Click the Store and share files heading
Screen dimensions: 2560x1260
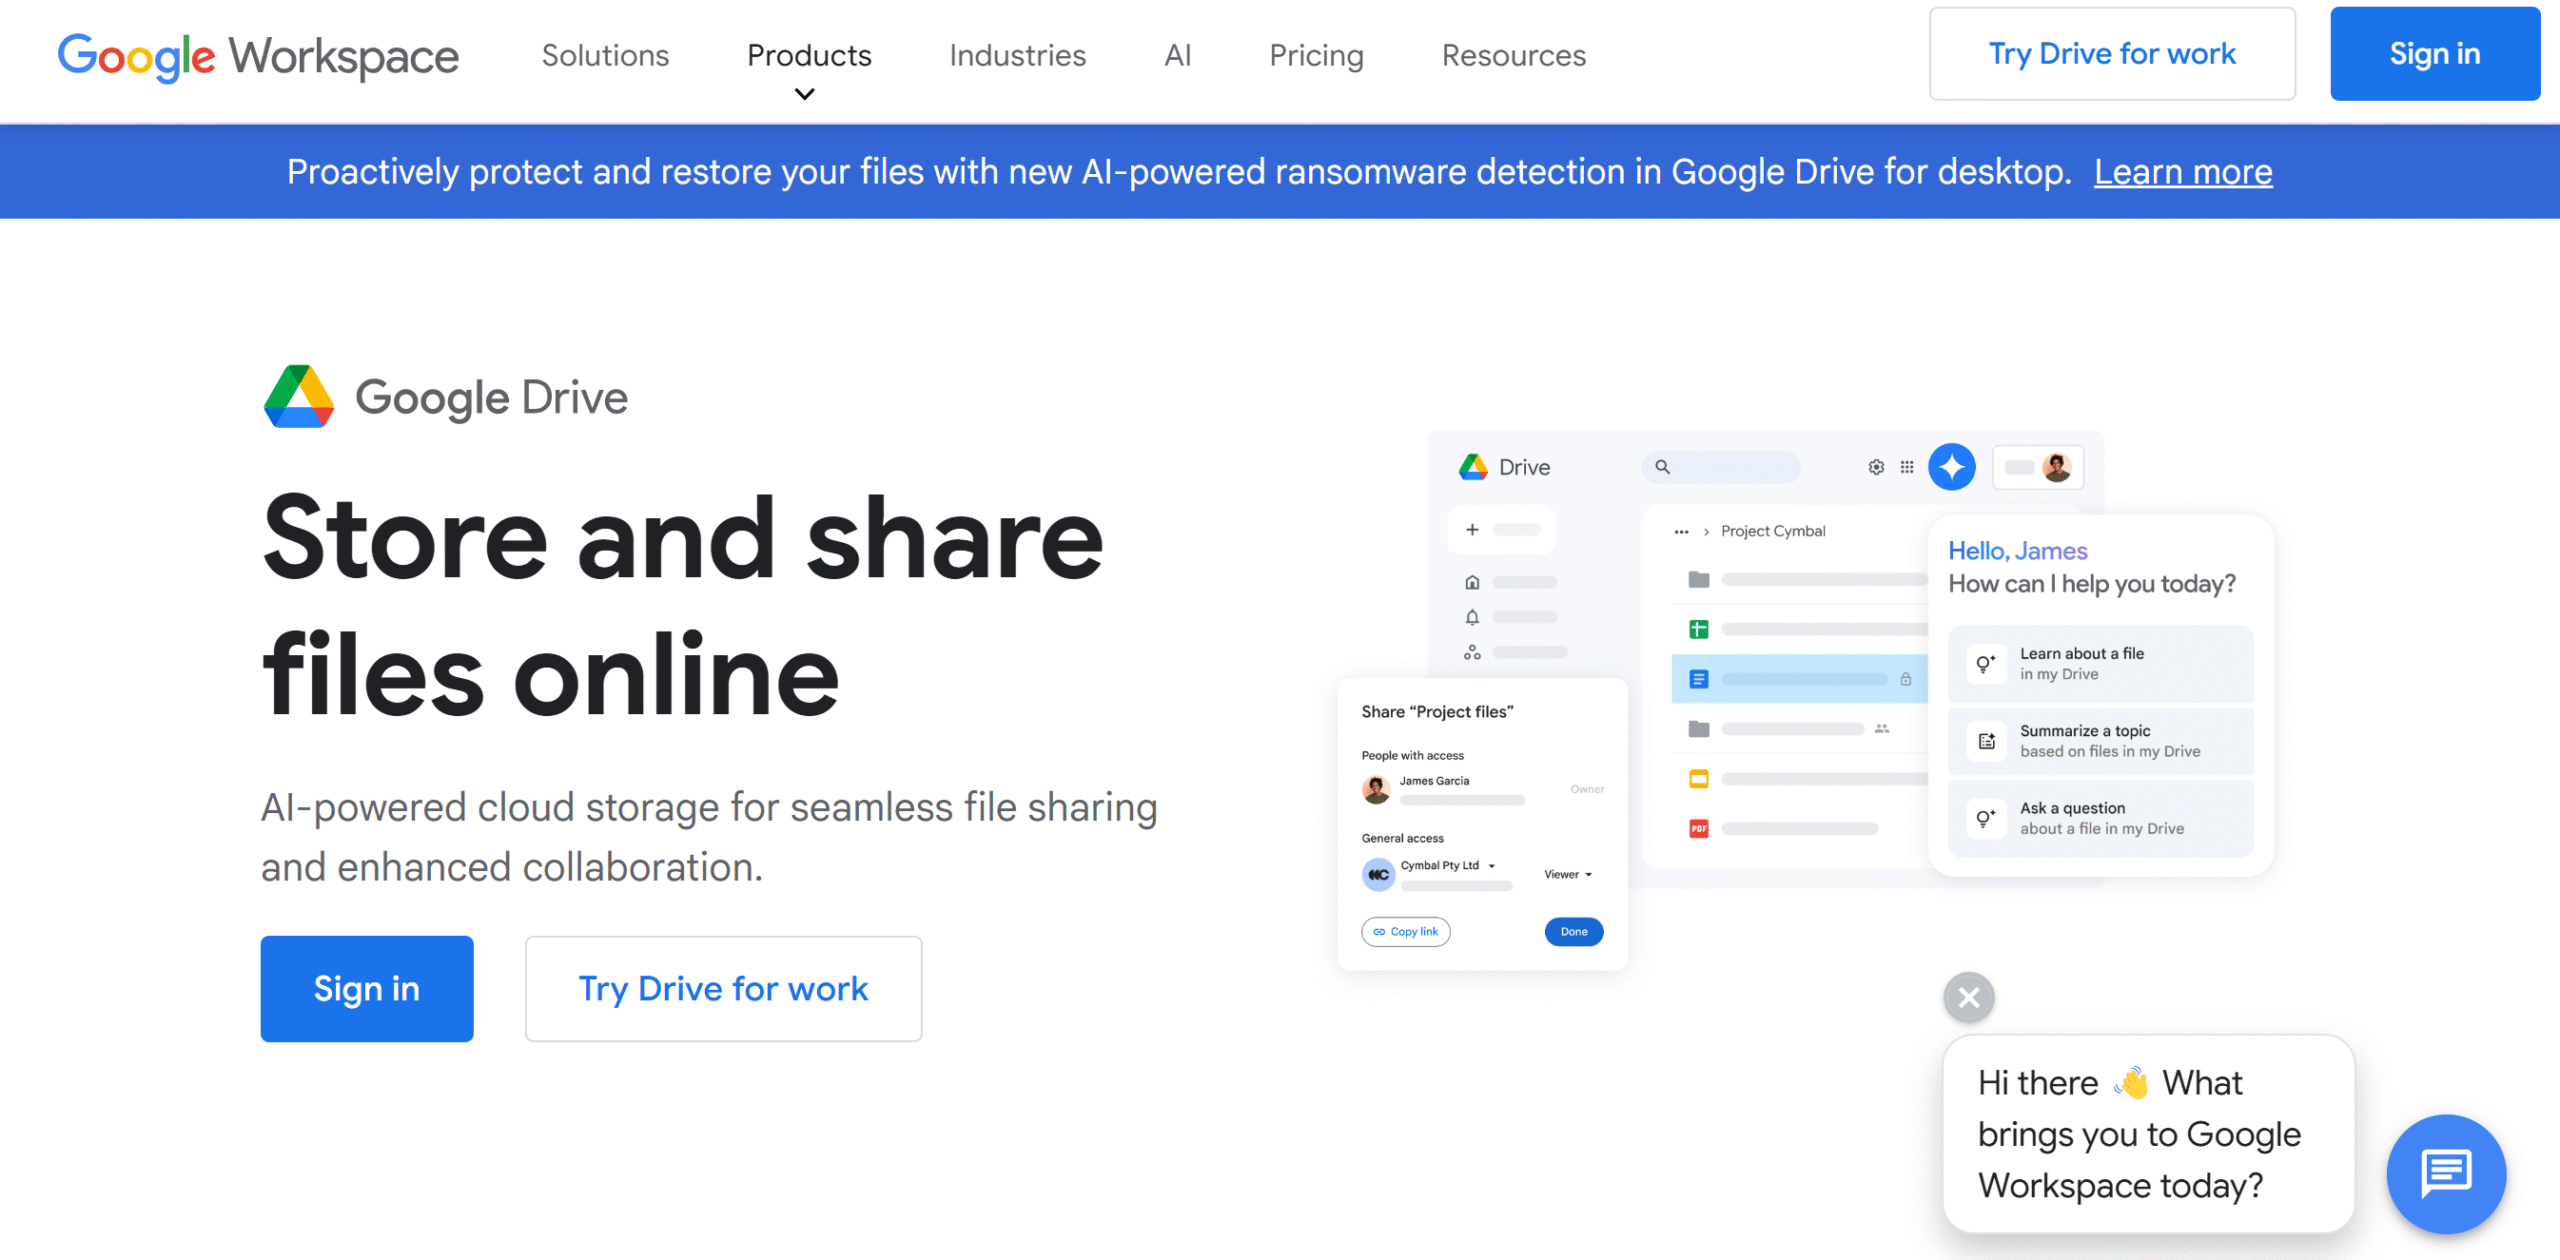tap(682, 606)
